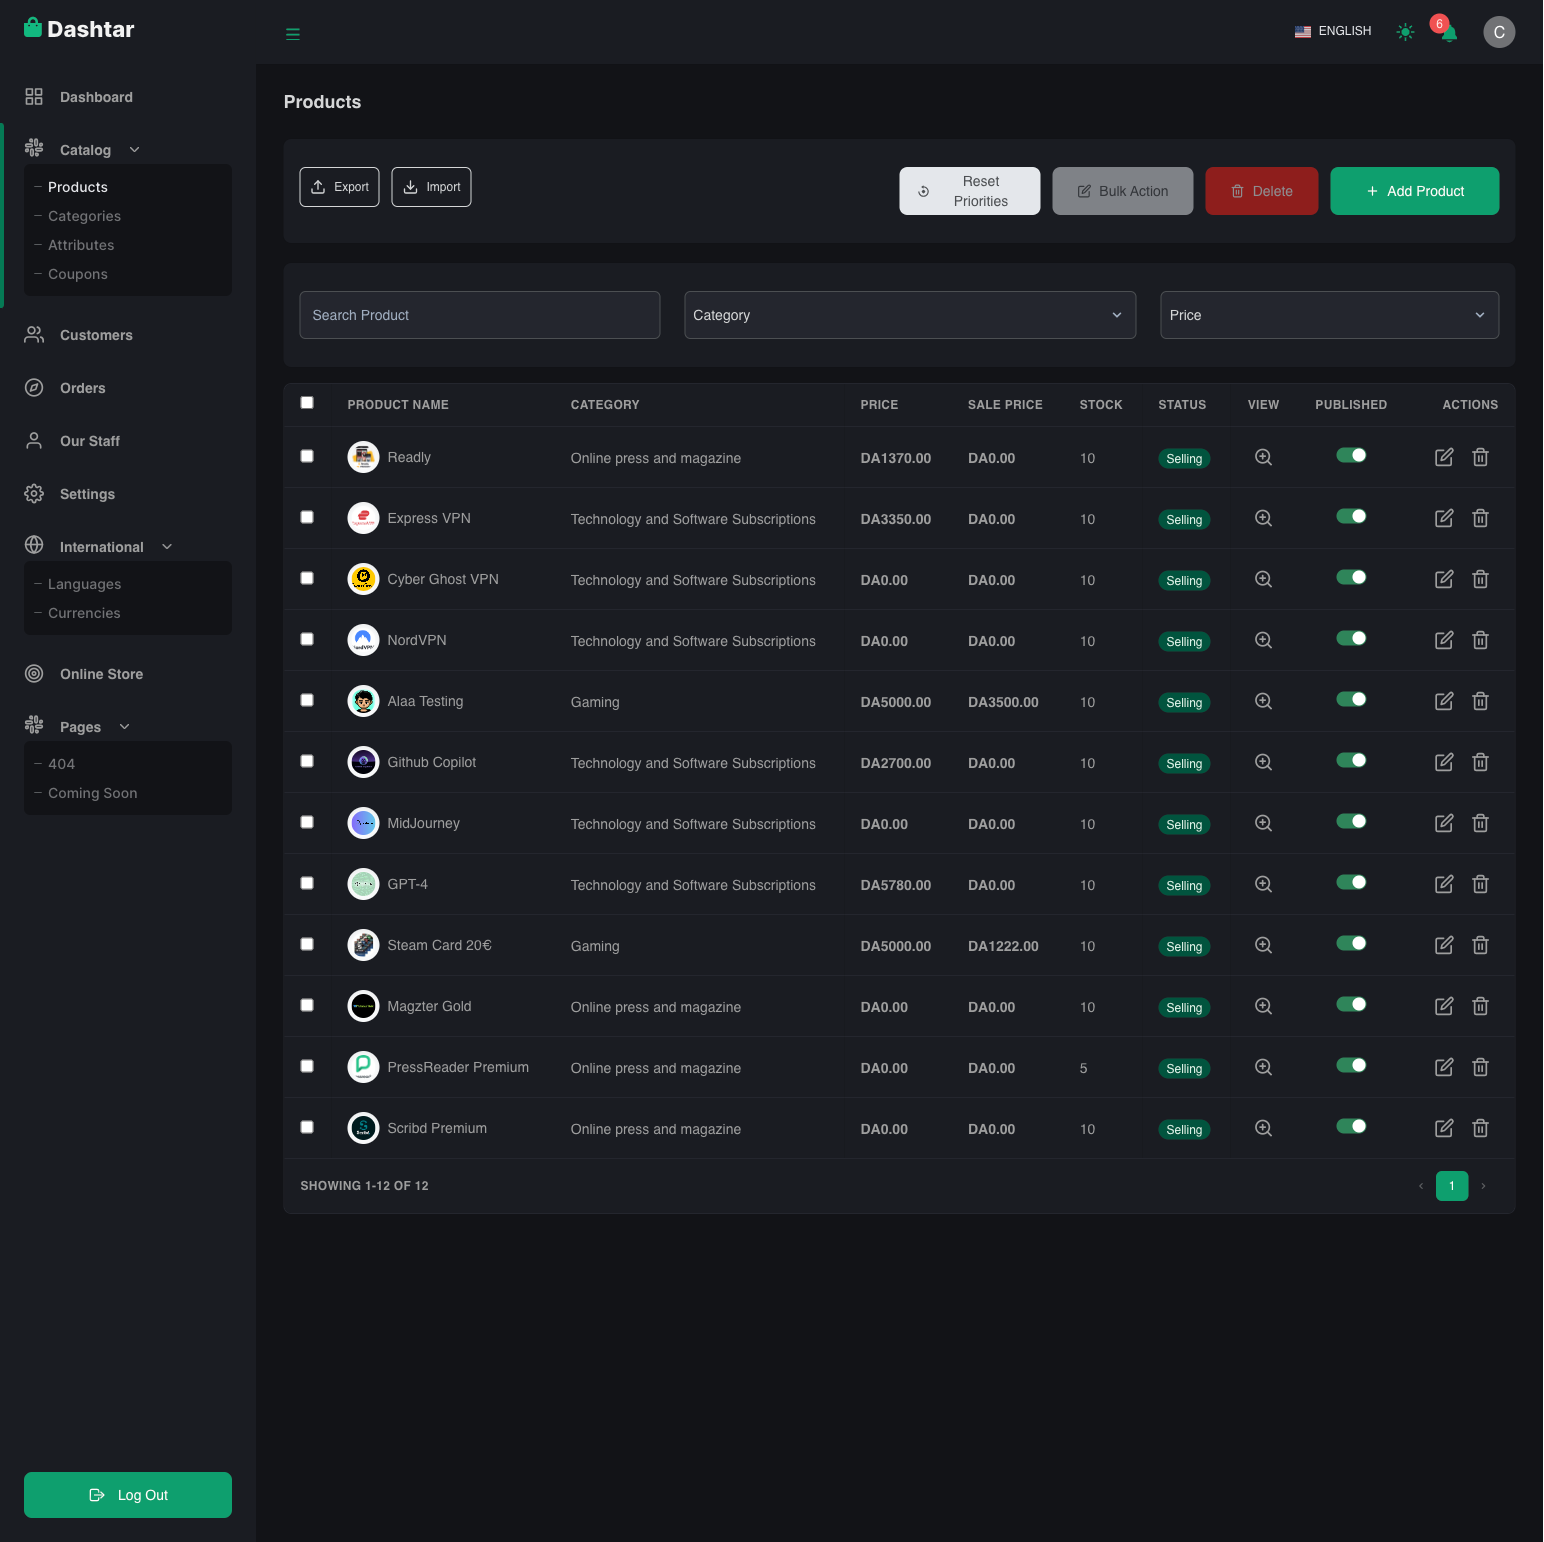
Task: Open the Category filter dropdown
Action: pos(909,315)
